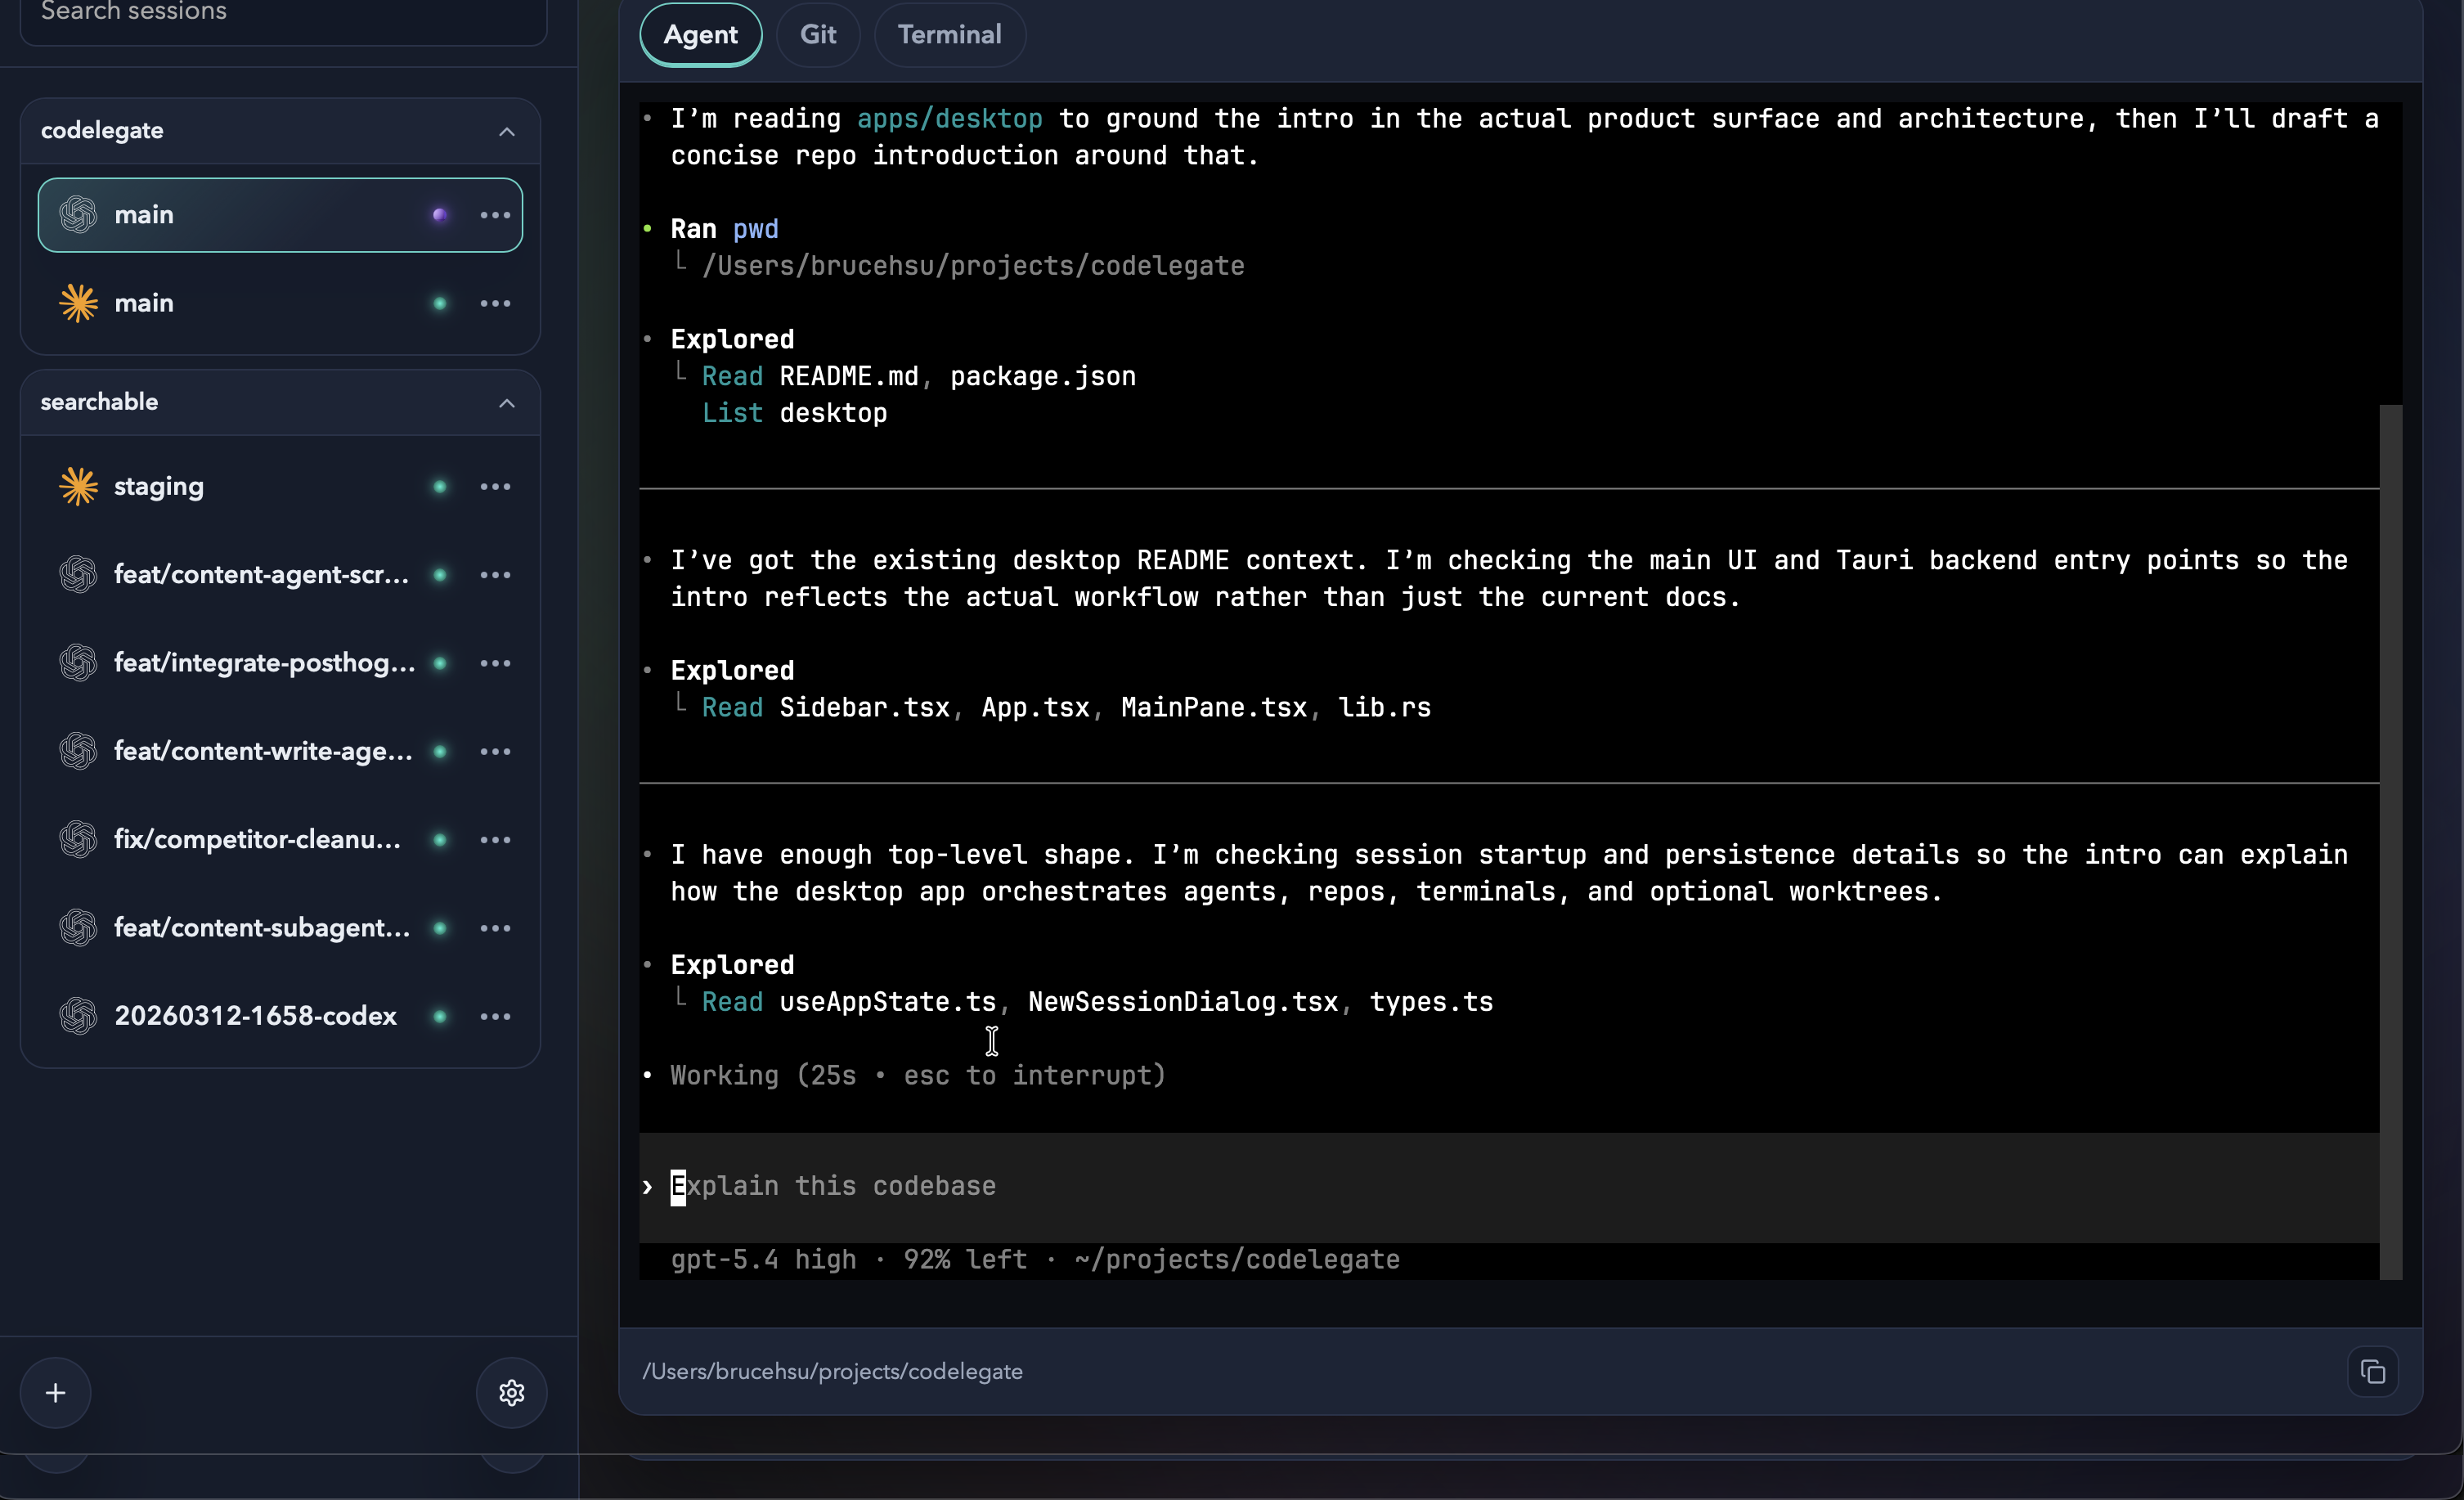This screenshot has height=1500, width=2464.
Task: Collapse the searchable session group
Action: [507, 402]
